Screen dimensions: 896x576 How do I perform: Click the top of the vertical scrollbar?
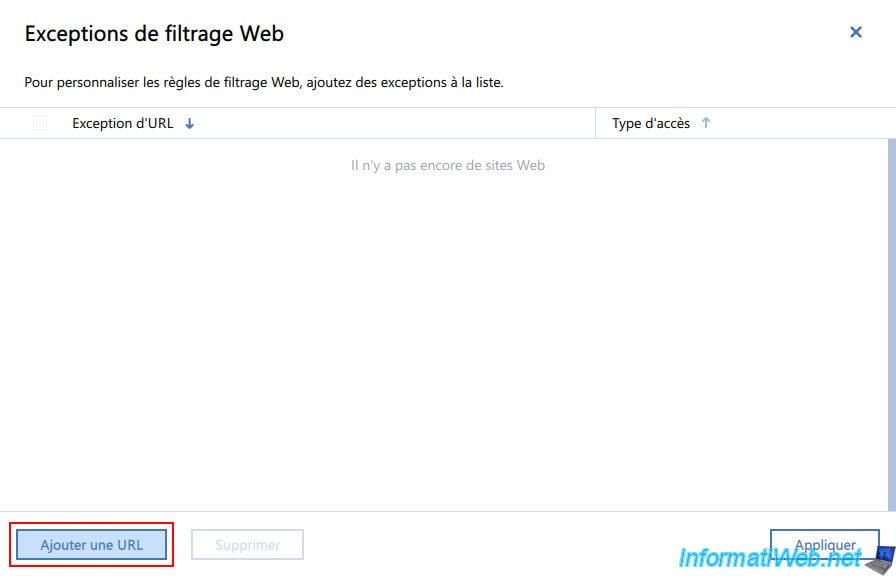(891, 150)
